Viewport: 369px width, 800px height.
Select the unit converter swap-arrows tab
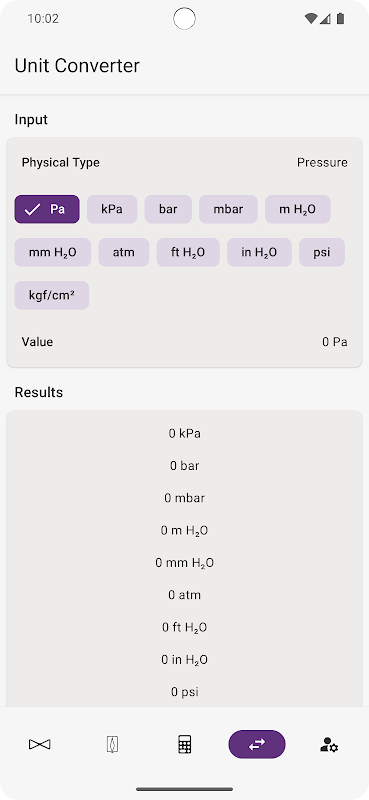point(257,744)
